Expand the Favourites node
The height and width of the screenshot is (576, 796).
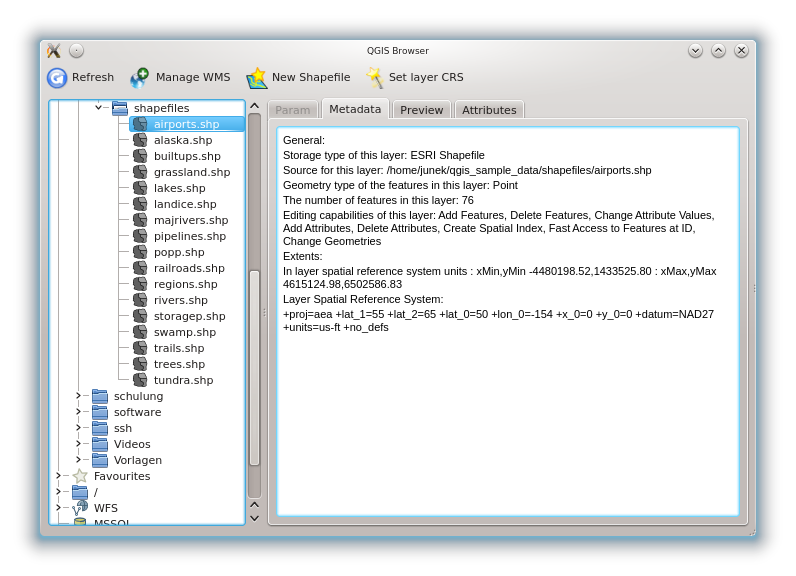pos(58,476)
